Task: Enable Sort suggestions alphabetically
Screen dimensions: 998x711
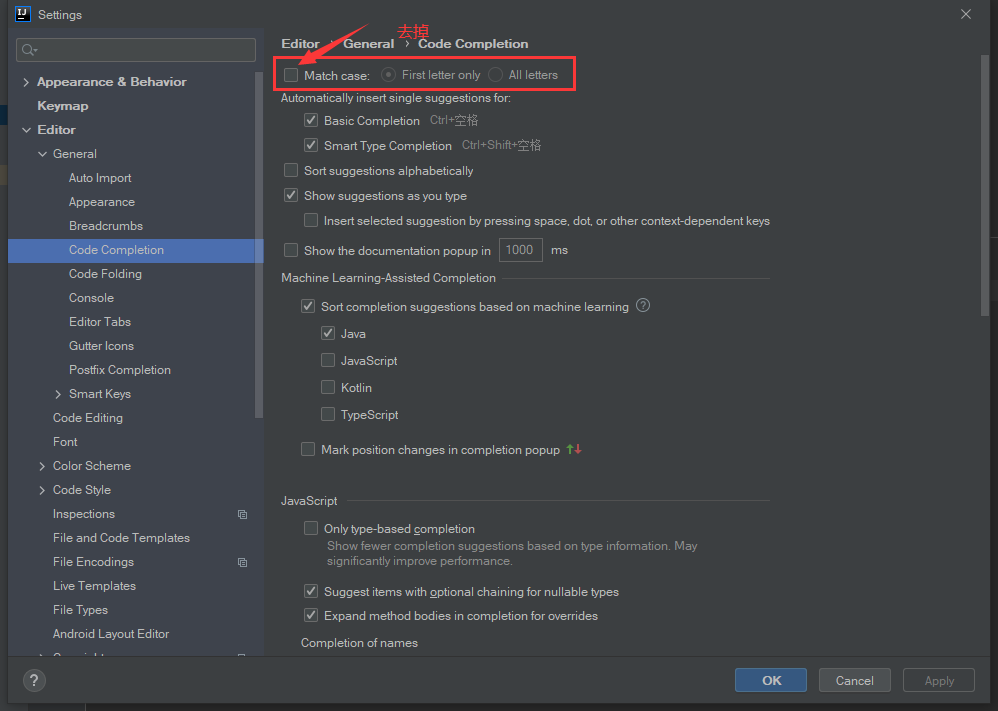Action: [291, 171]
